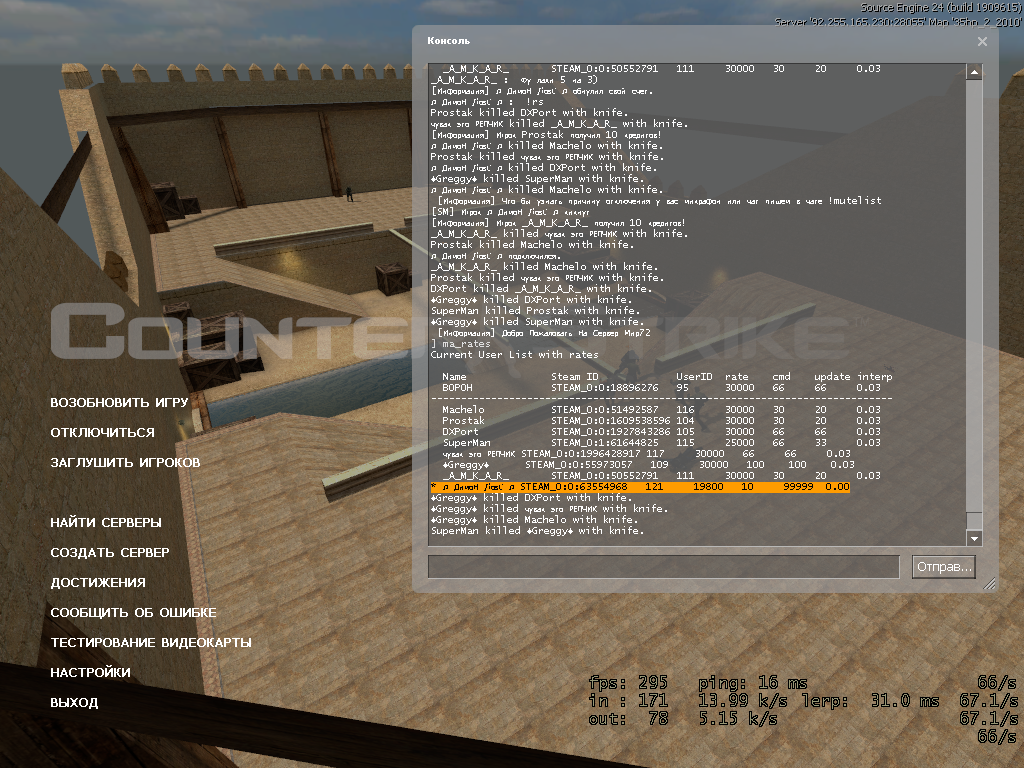Click the SuperMan STEAM_0:1:61644825 row

click(661, 443)
